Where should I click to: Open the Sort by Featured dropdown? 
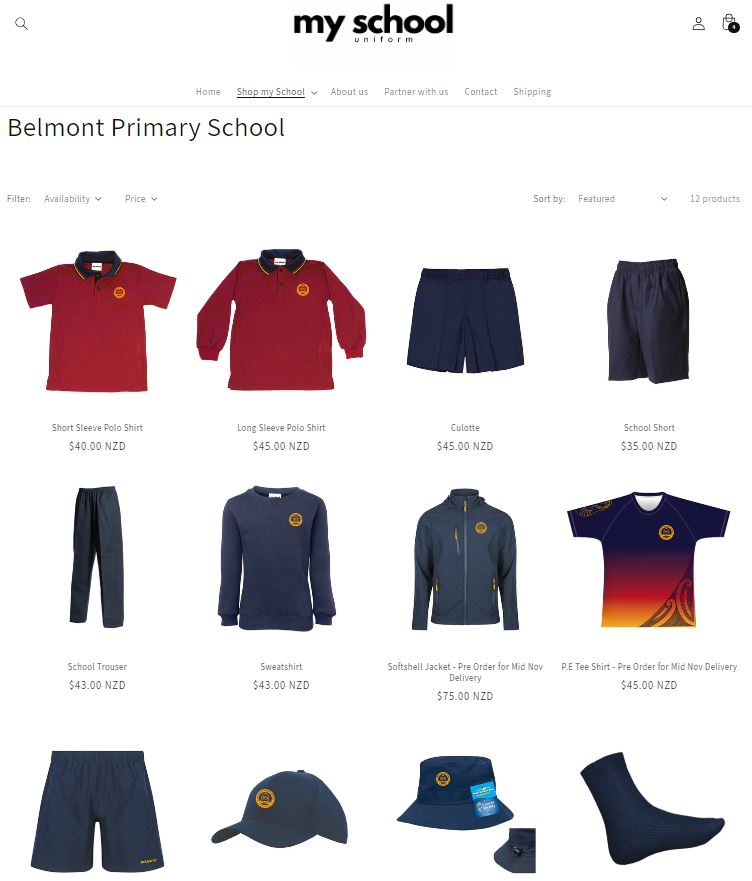tap(623, 199)
